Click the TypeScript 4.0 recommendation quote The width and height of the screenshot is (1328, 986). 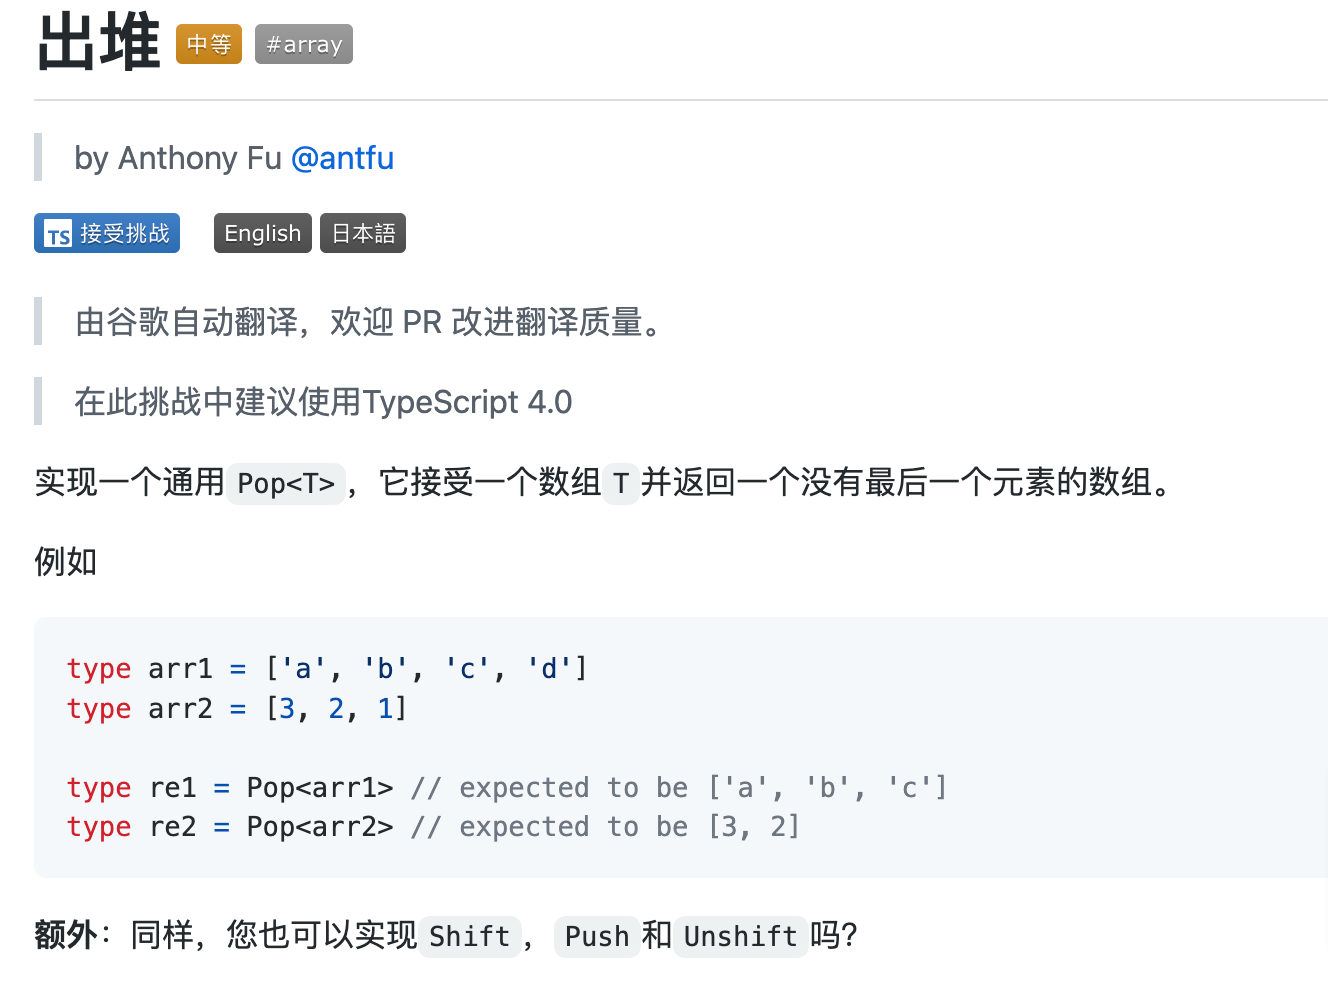tap(323, 402)
